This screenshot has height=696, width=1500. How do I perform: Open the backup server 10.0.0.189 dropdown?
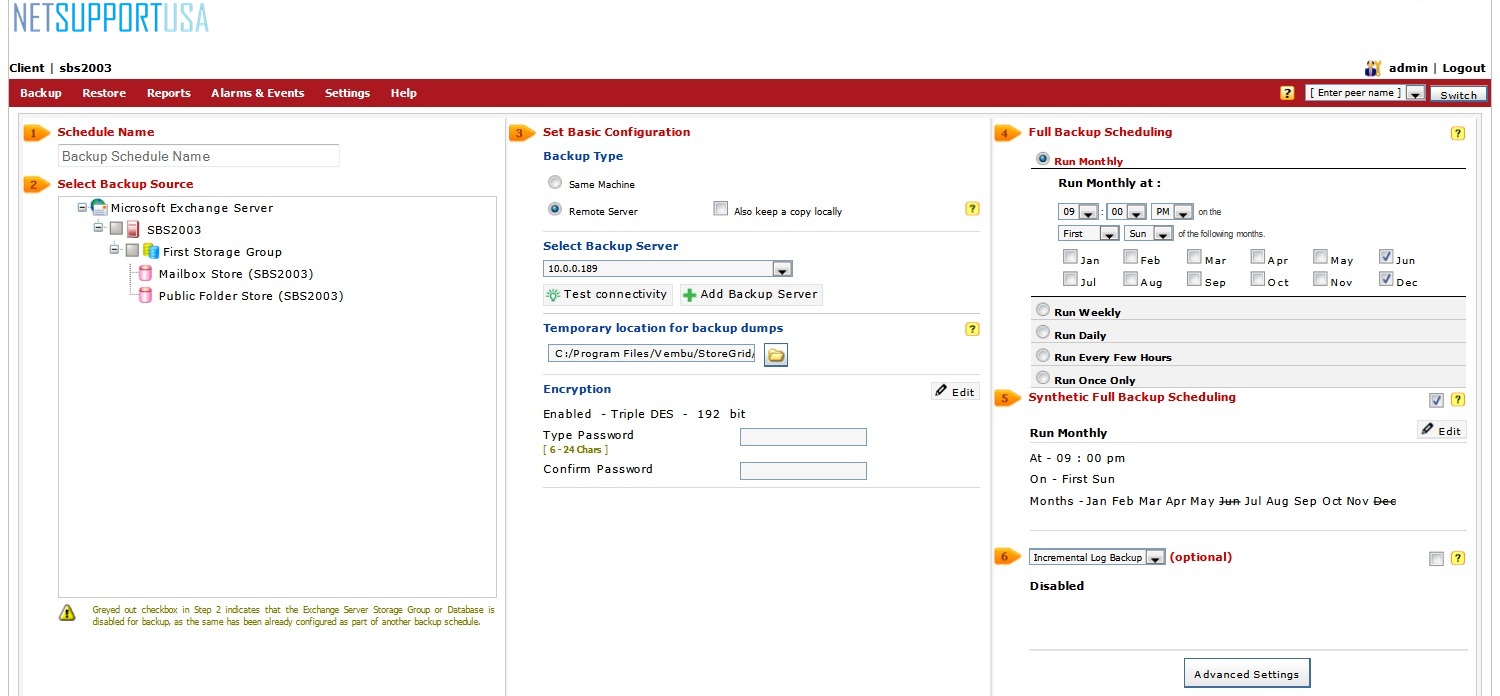(x=782, y=269)
